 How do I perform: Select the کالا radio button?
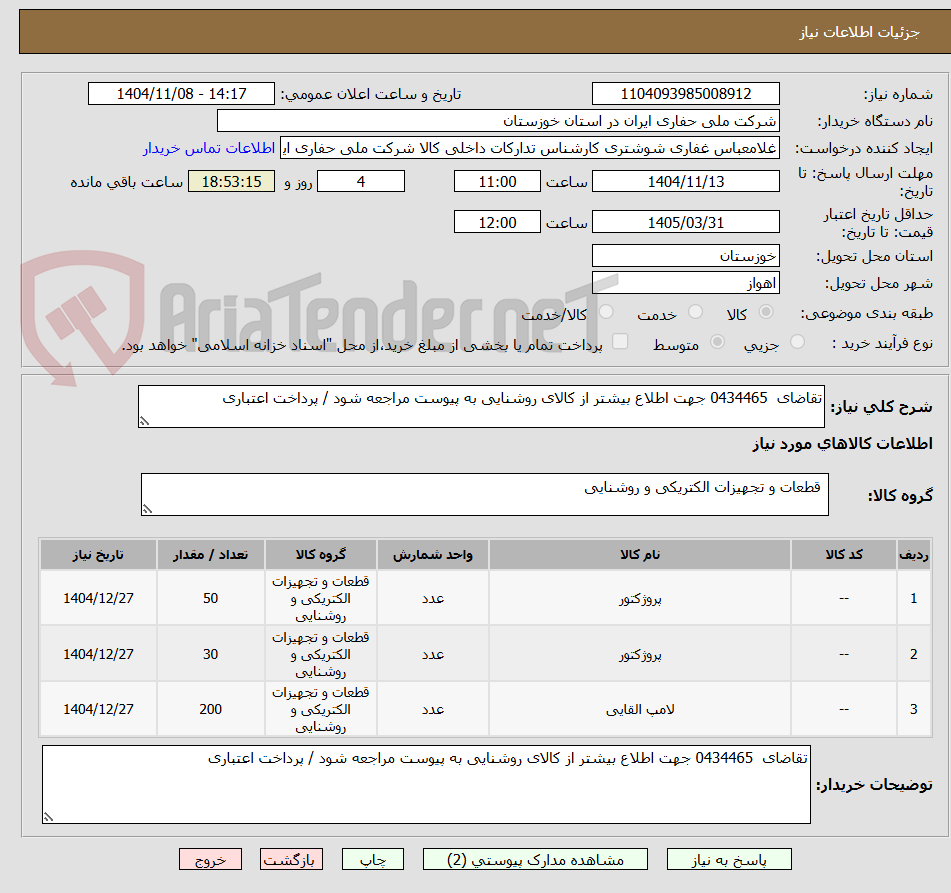pos(767,312)
